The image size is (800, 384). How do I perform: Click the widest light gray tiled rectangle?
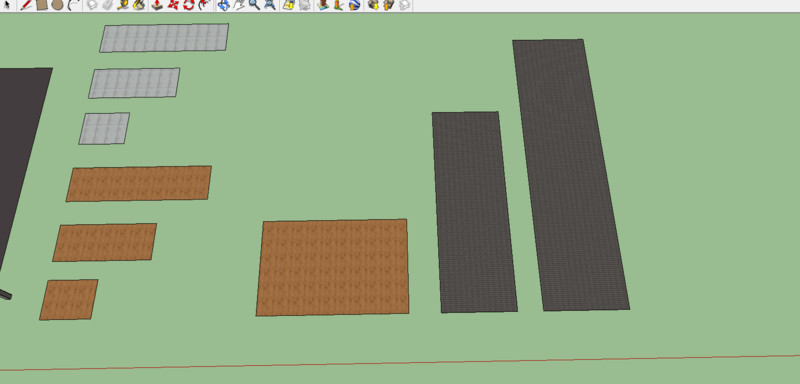coord(164,38)
